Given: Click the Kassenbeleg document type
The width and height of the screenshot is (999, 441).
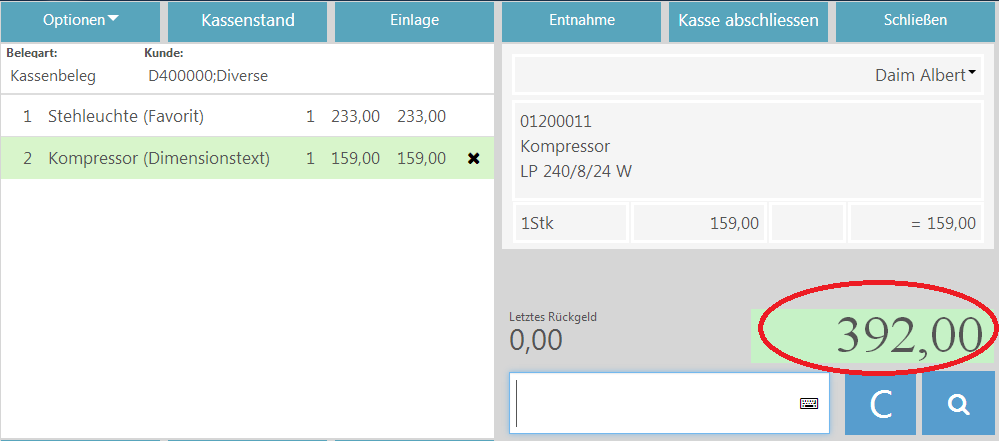Looking at the screenshot, I should (53, 75).
